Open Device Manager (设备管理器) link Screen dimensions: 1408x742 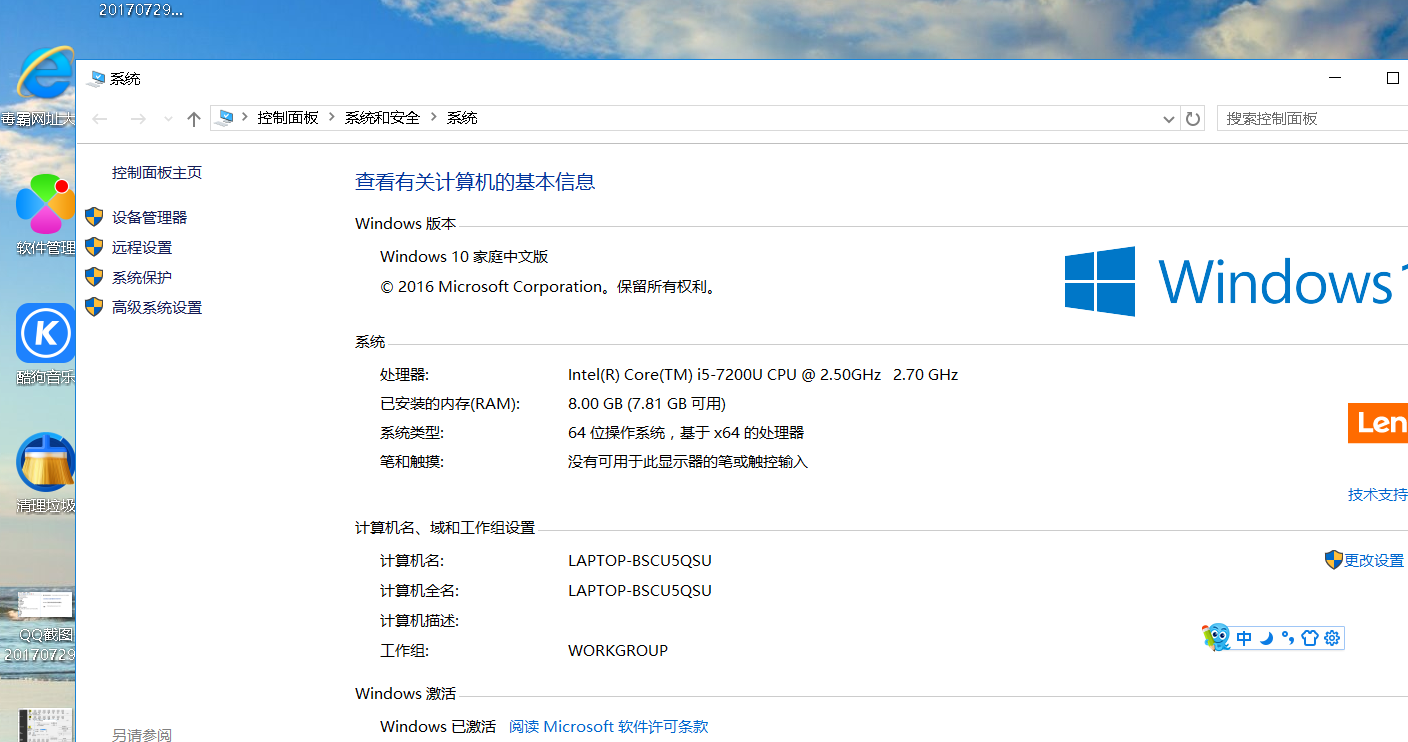149,217
